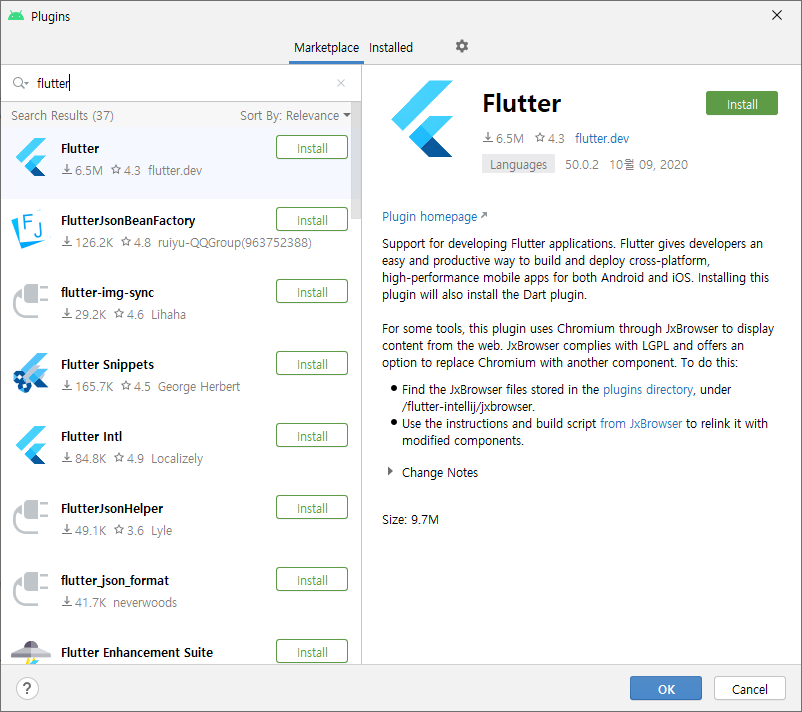Click the Localizely vendor name
Viewport: 802px width, 712px height.
pos(177,458)
